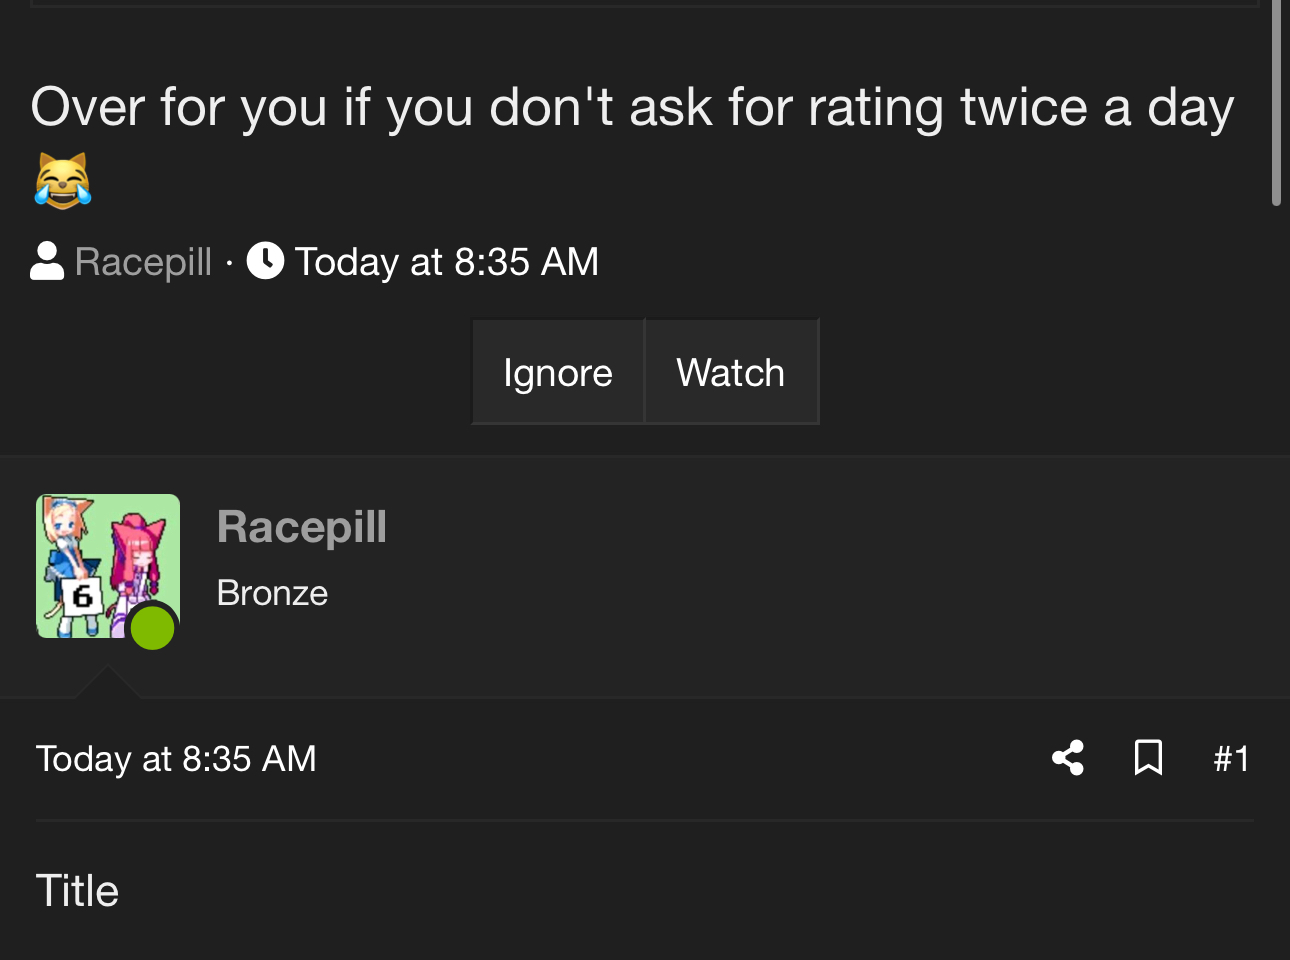Screen dimensions: 1290x960
Task: Click the user silhouette icon beside thread author
Action: (x=47, y=262)
